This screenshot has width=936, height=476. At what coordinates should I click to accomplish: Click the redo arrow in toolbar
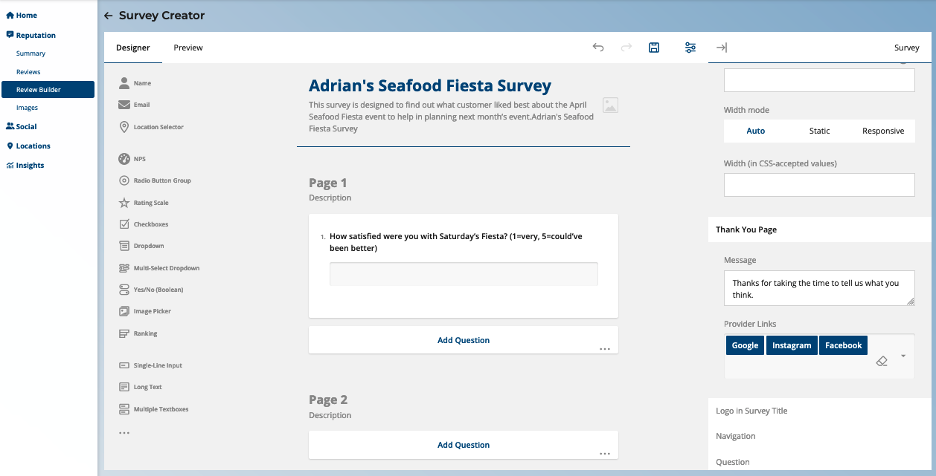(x=626, y=47)
